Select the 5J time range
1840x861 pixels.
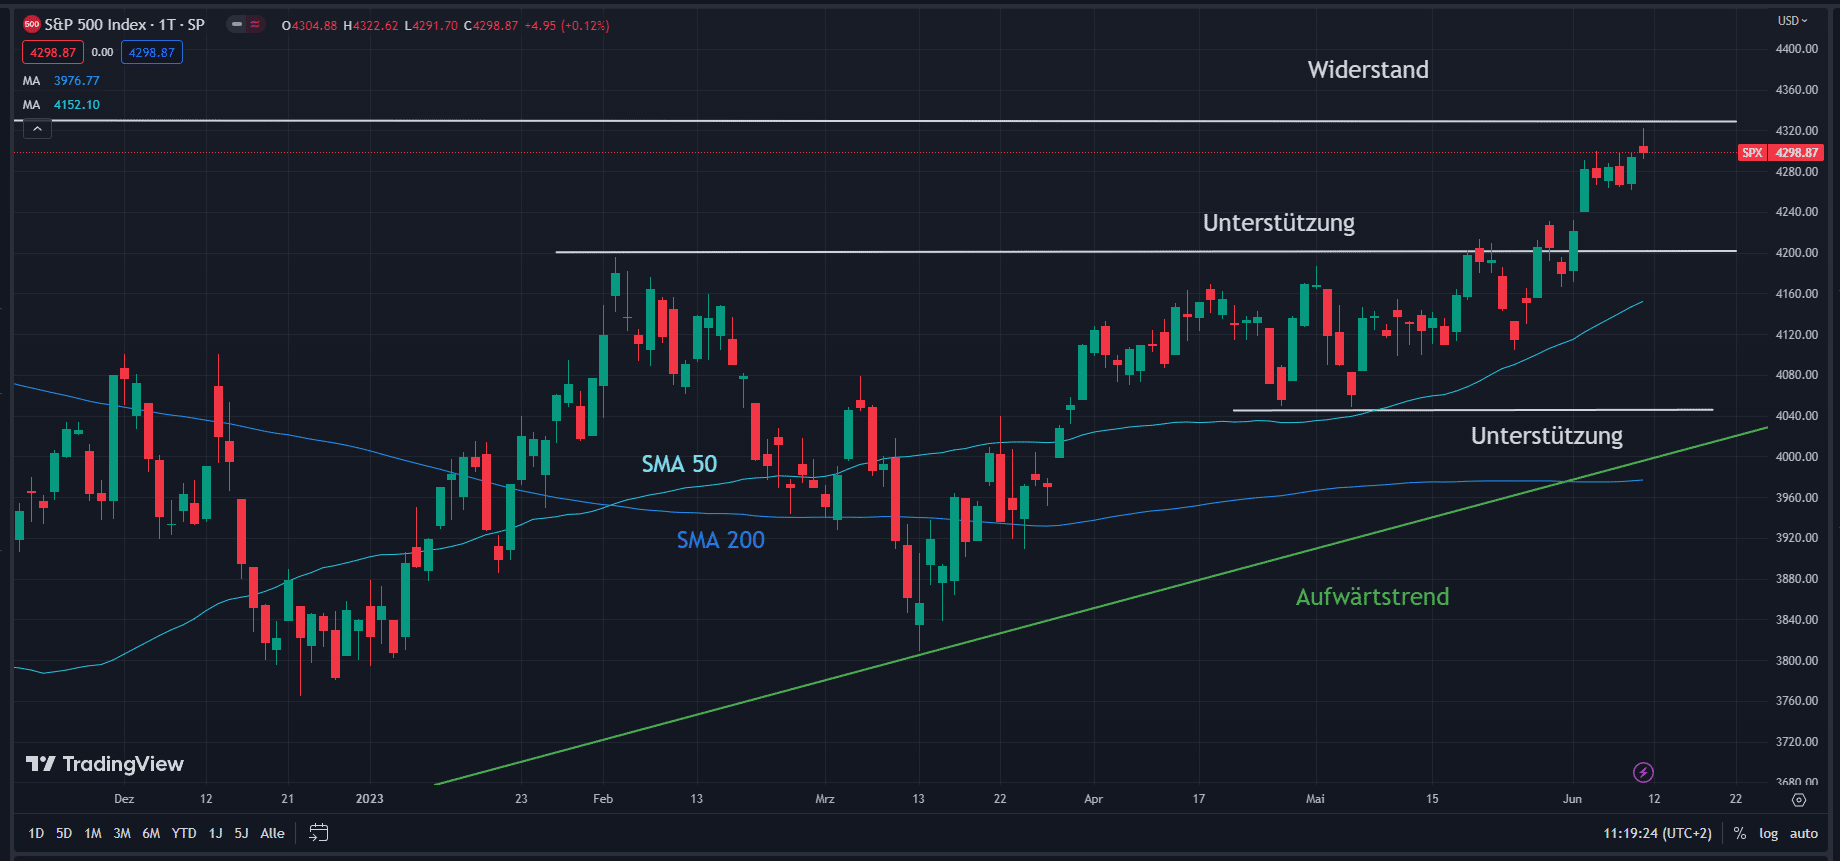coord(241,833)
